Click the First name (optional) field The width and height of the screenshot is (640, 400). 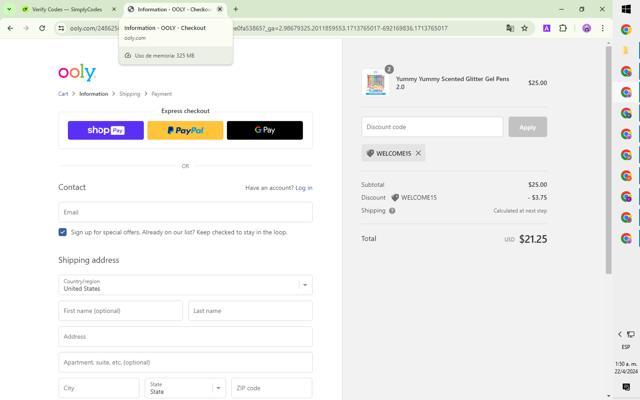(120, 311)
